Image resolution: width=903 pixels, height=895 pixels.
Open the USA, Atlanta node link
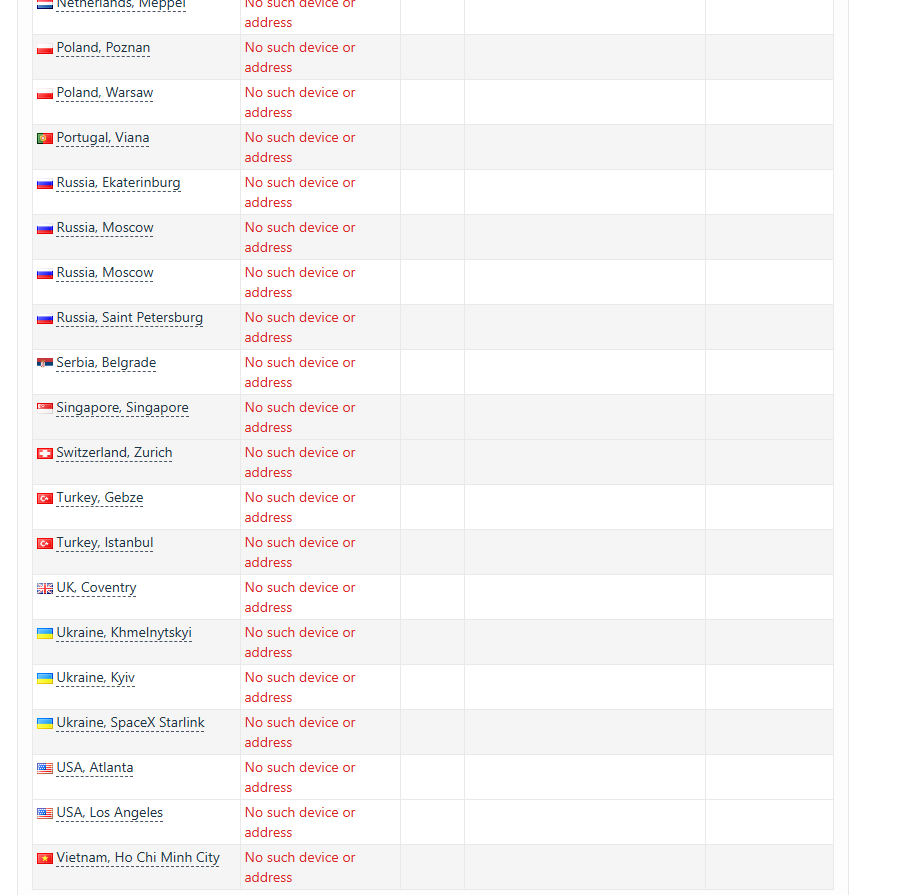point(94,768)
